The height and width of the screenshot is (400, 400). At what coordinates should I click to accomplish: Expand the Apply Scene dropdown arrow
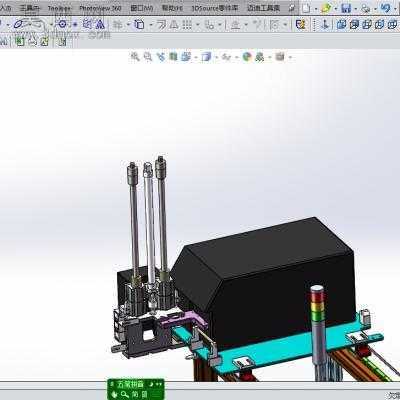point(269,58)
